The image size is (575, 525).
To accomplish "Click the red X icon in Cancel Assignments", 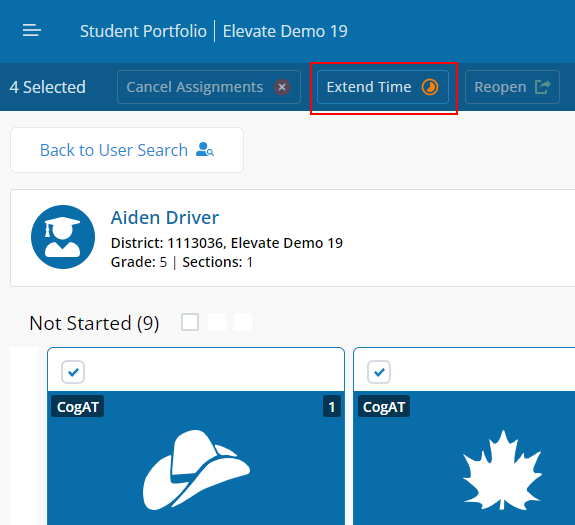I will pos(282,87).
